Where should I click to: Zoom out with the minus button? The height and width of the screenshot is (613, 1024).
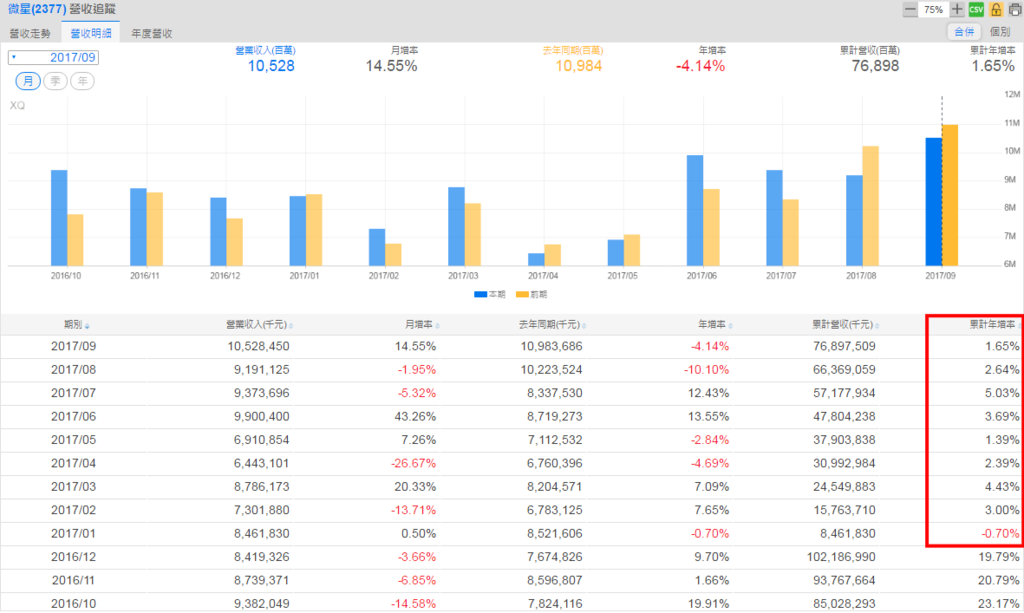(x=910, y=10)
